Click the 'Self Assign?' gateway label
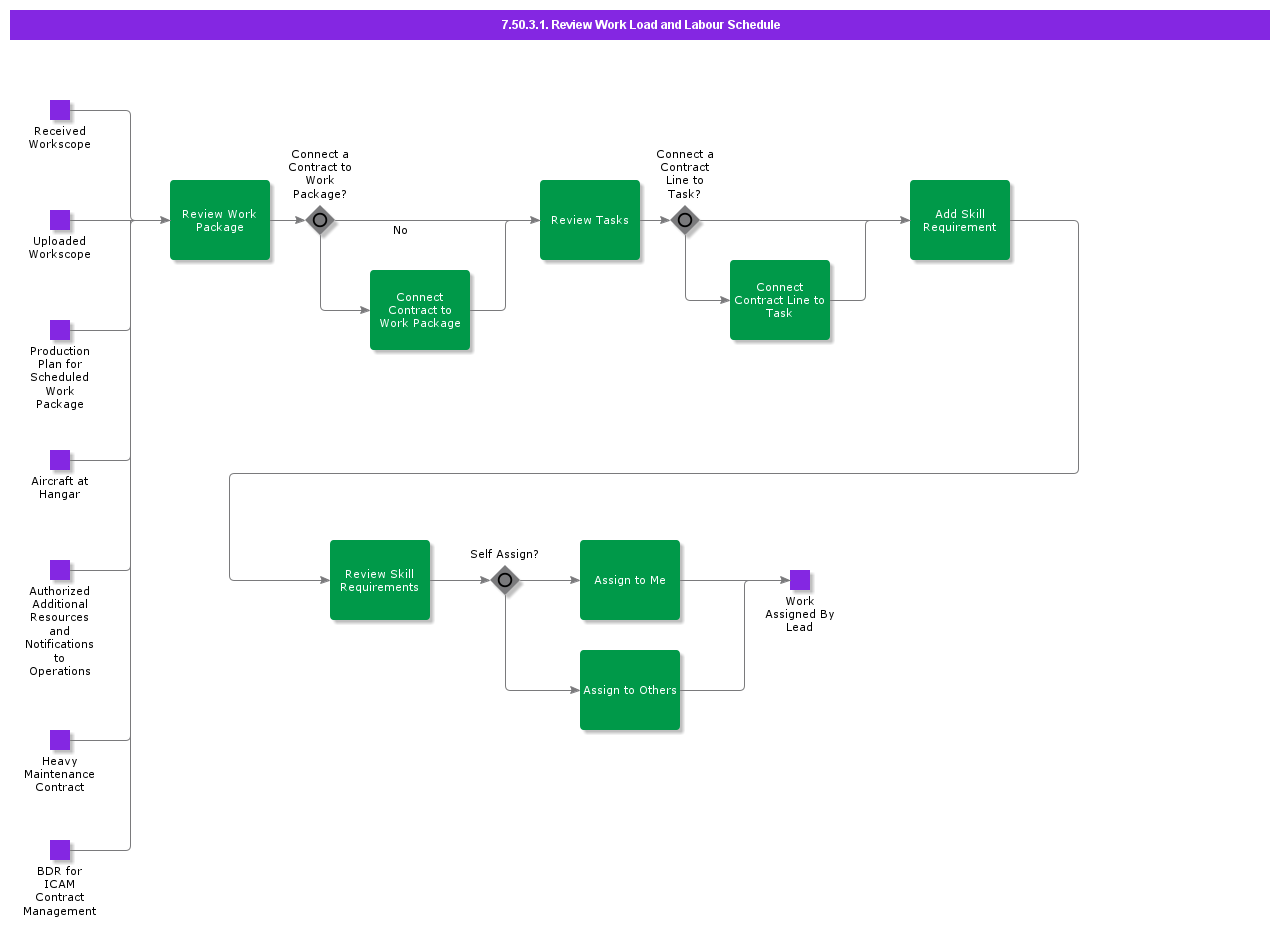1280x929 pixels. [505, 554]
